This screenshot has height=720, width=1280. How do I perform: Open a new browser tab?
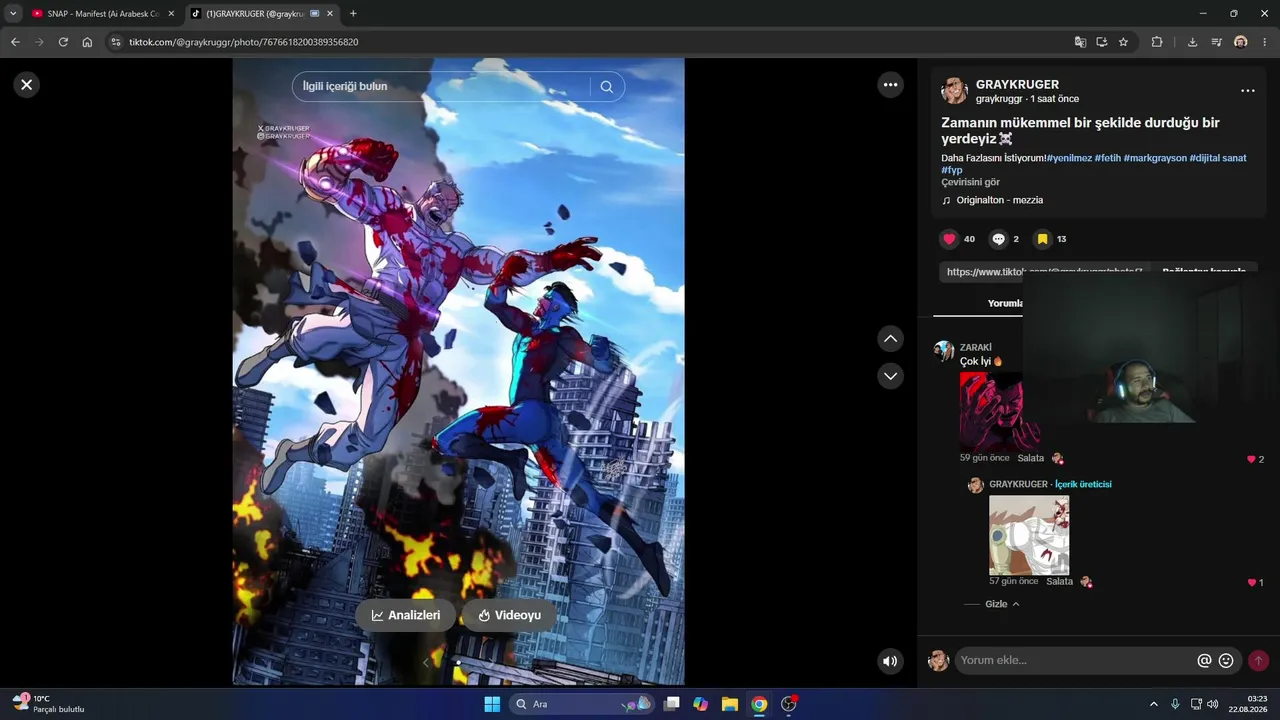[x=353, y=14]
